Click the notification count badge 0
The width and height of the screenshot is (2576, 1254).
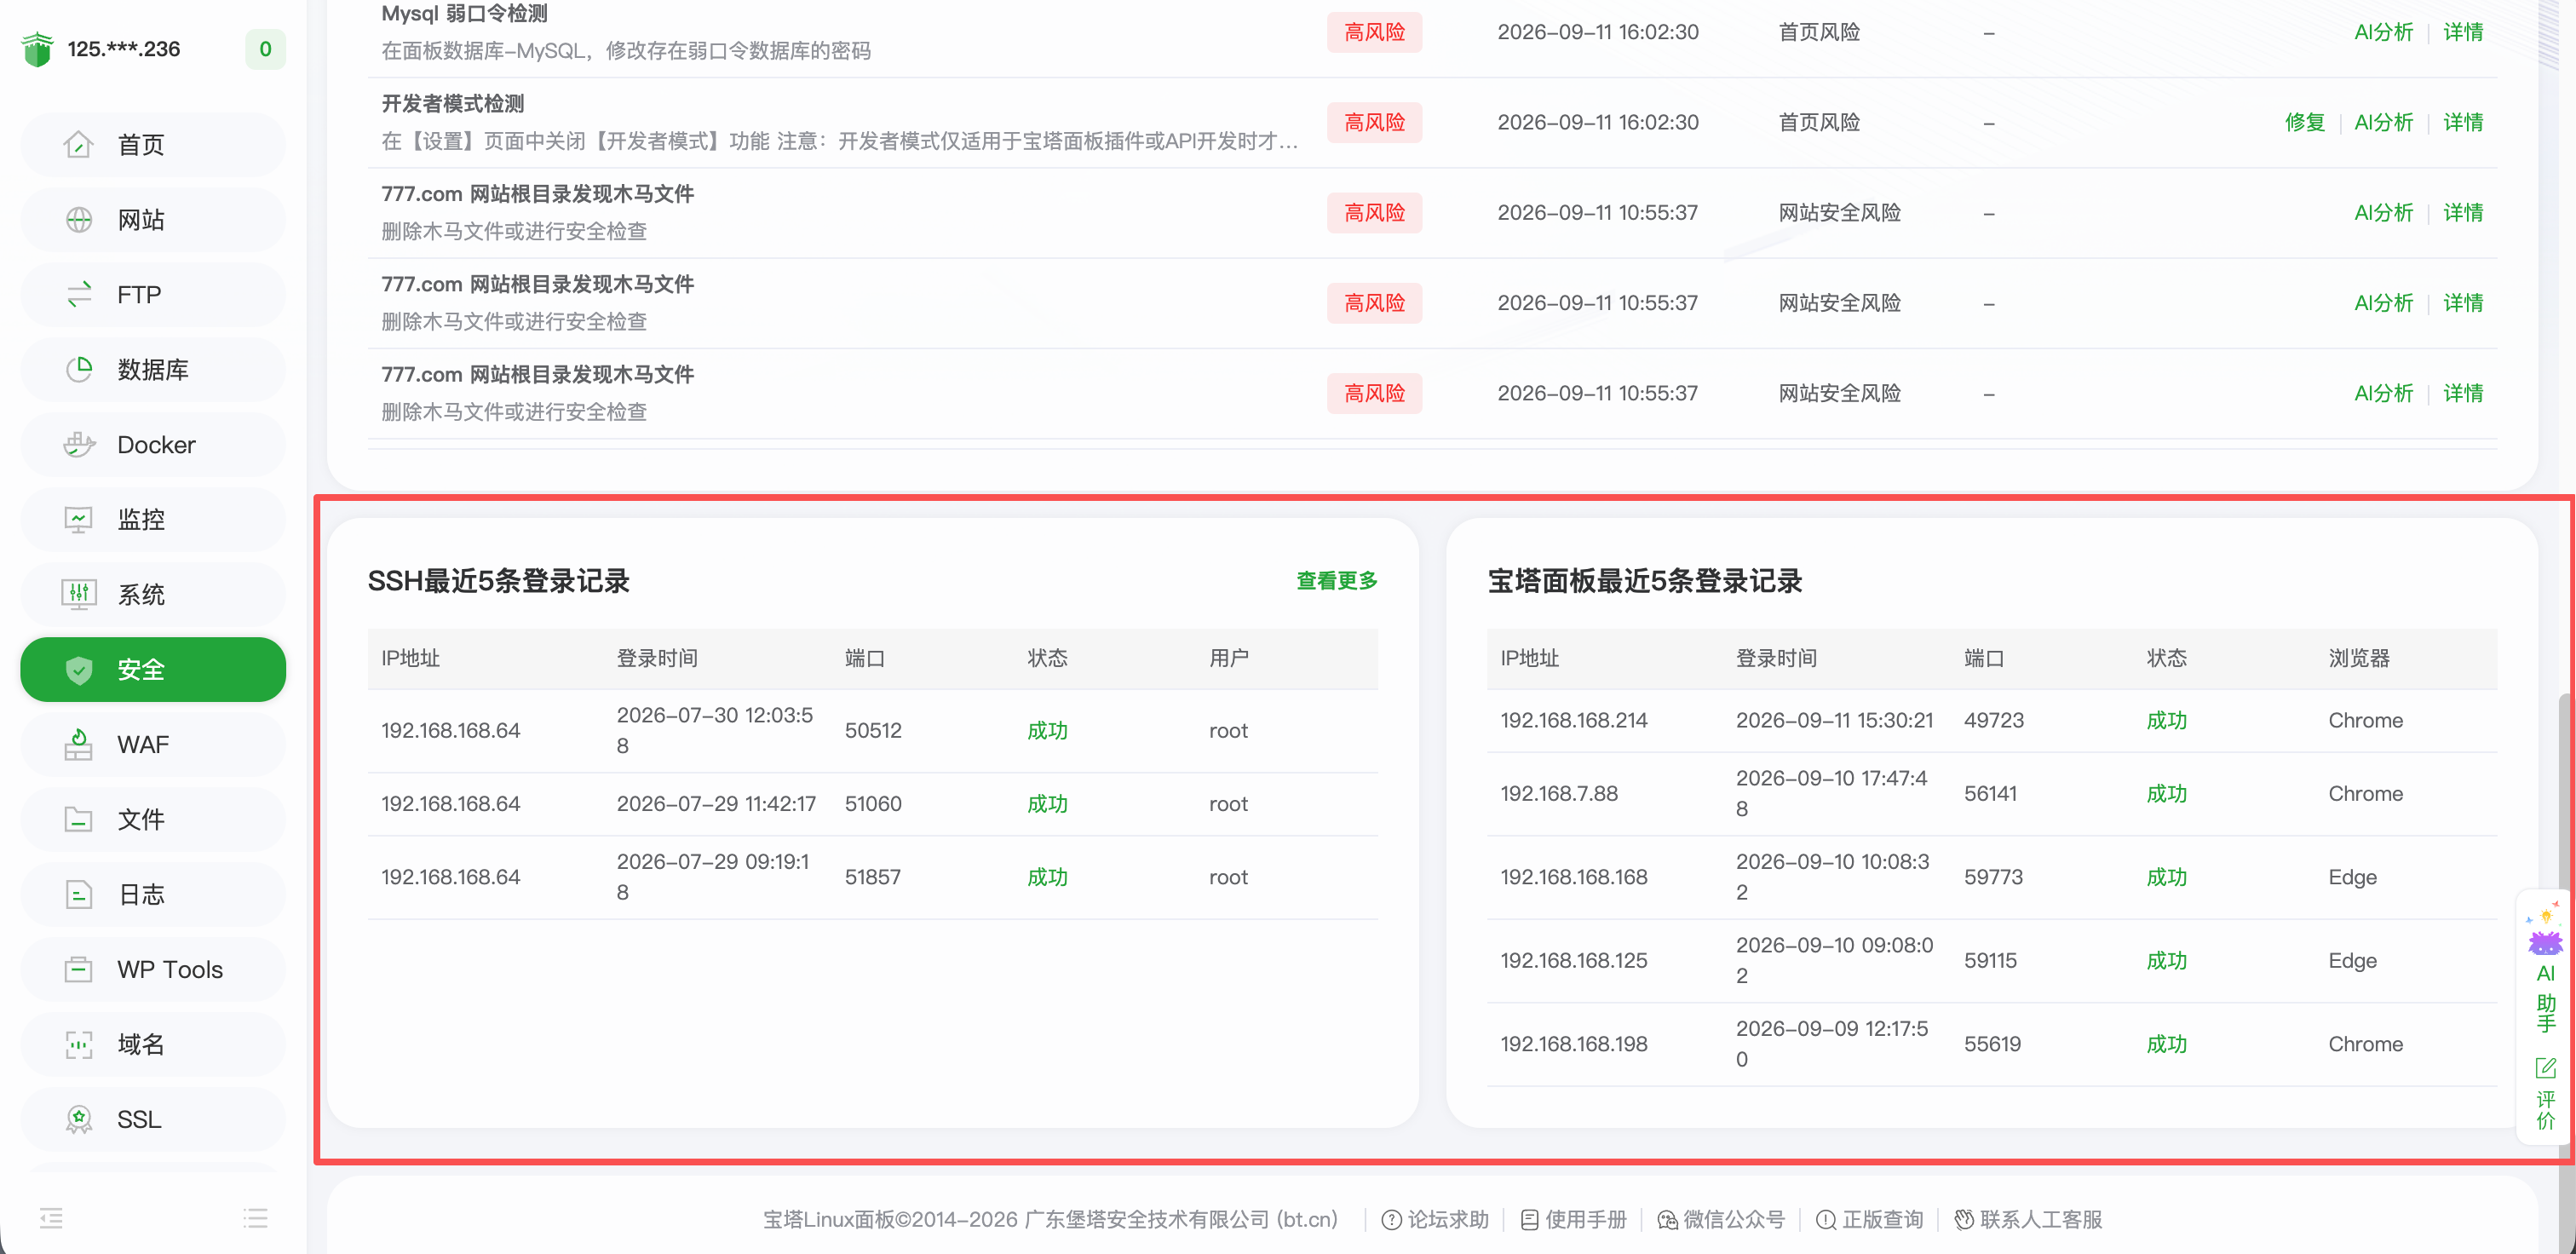(265, 49)
